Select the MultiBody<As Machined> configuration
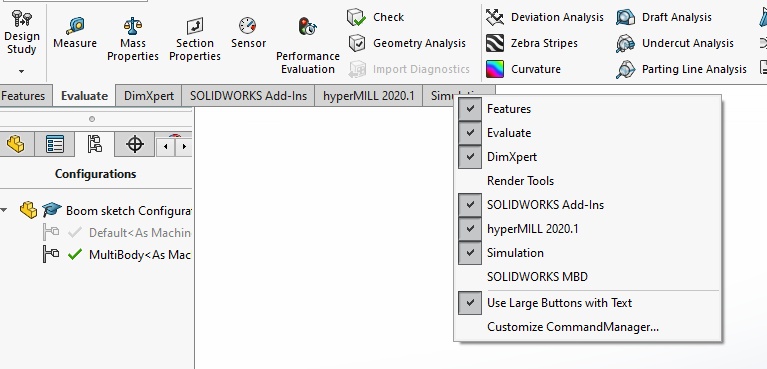Screen dimensions: 767x369 click(117, 254)
